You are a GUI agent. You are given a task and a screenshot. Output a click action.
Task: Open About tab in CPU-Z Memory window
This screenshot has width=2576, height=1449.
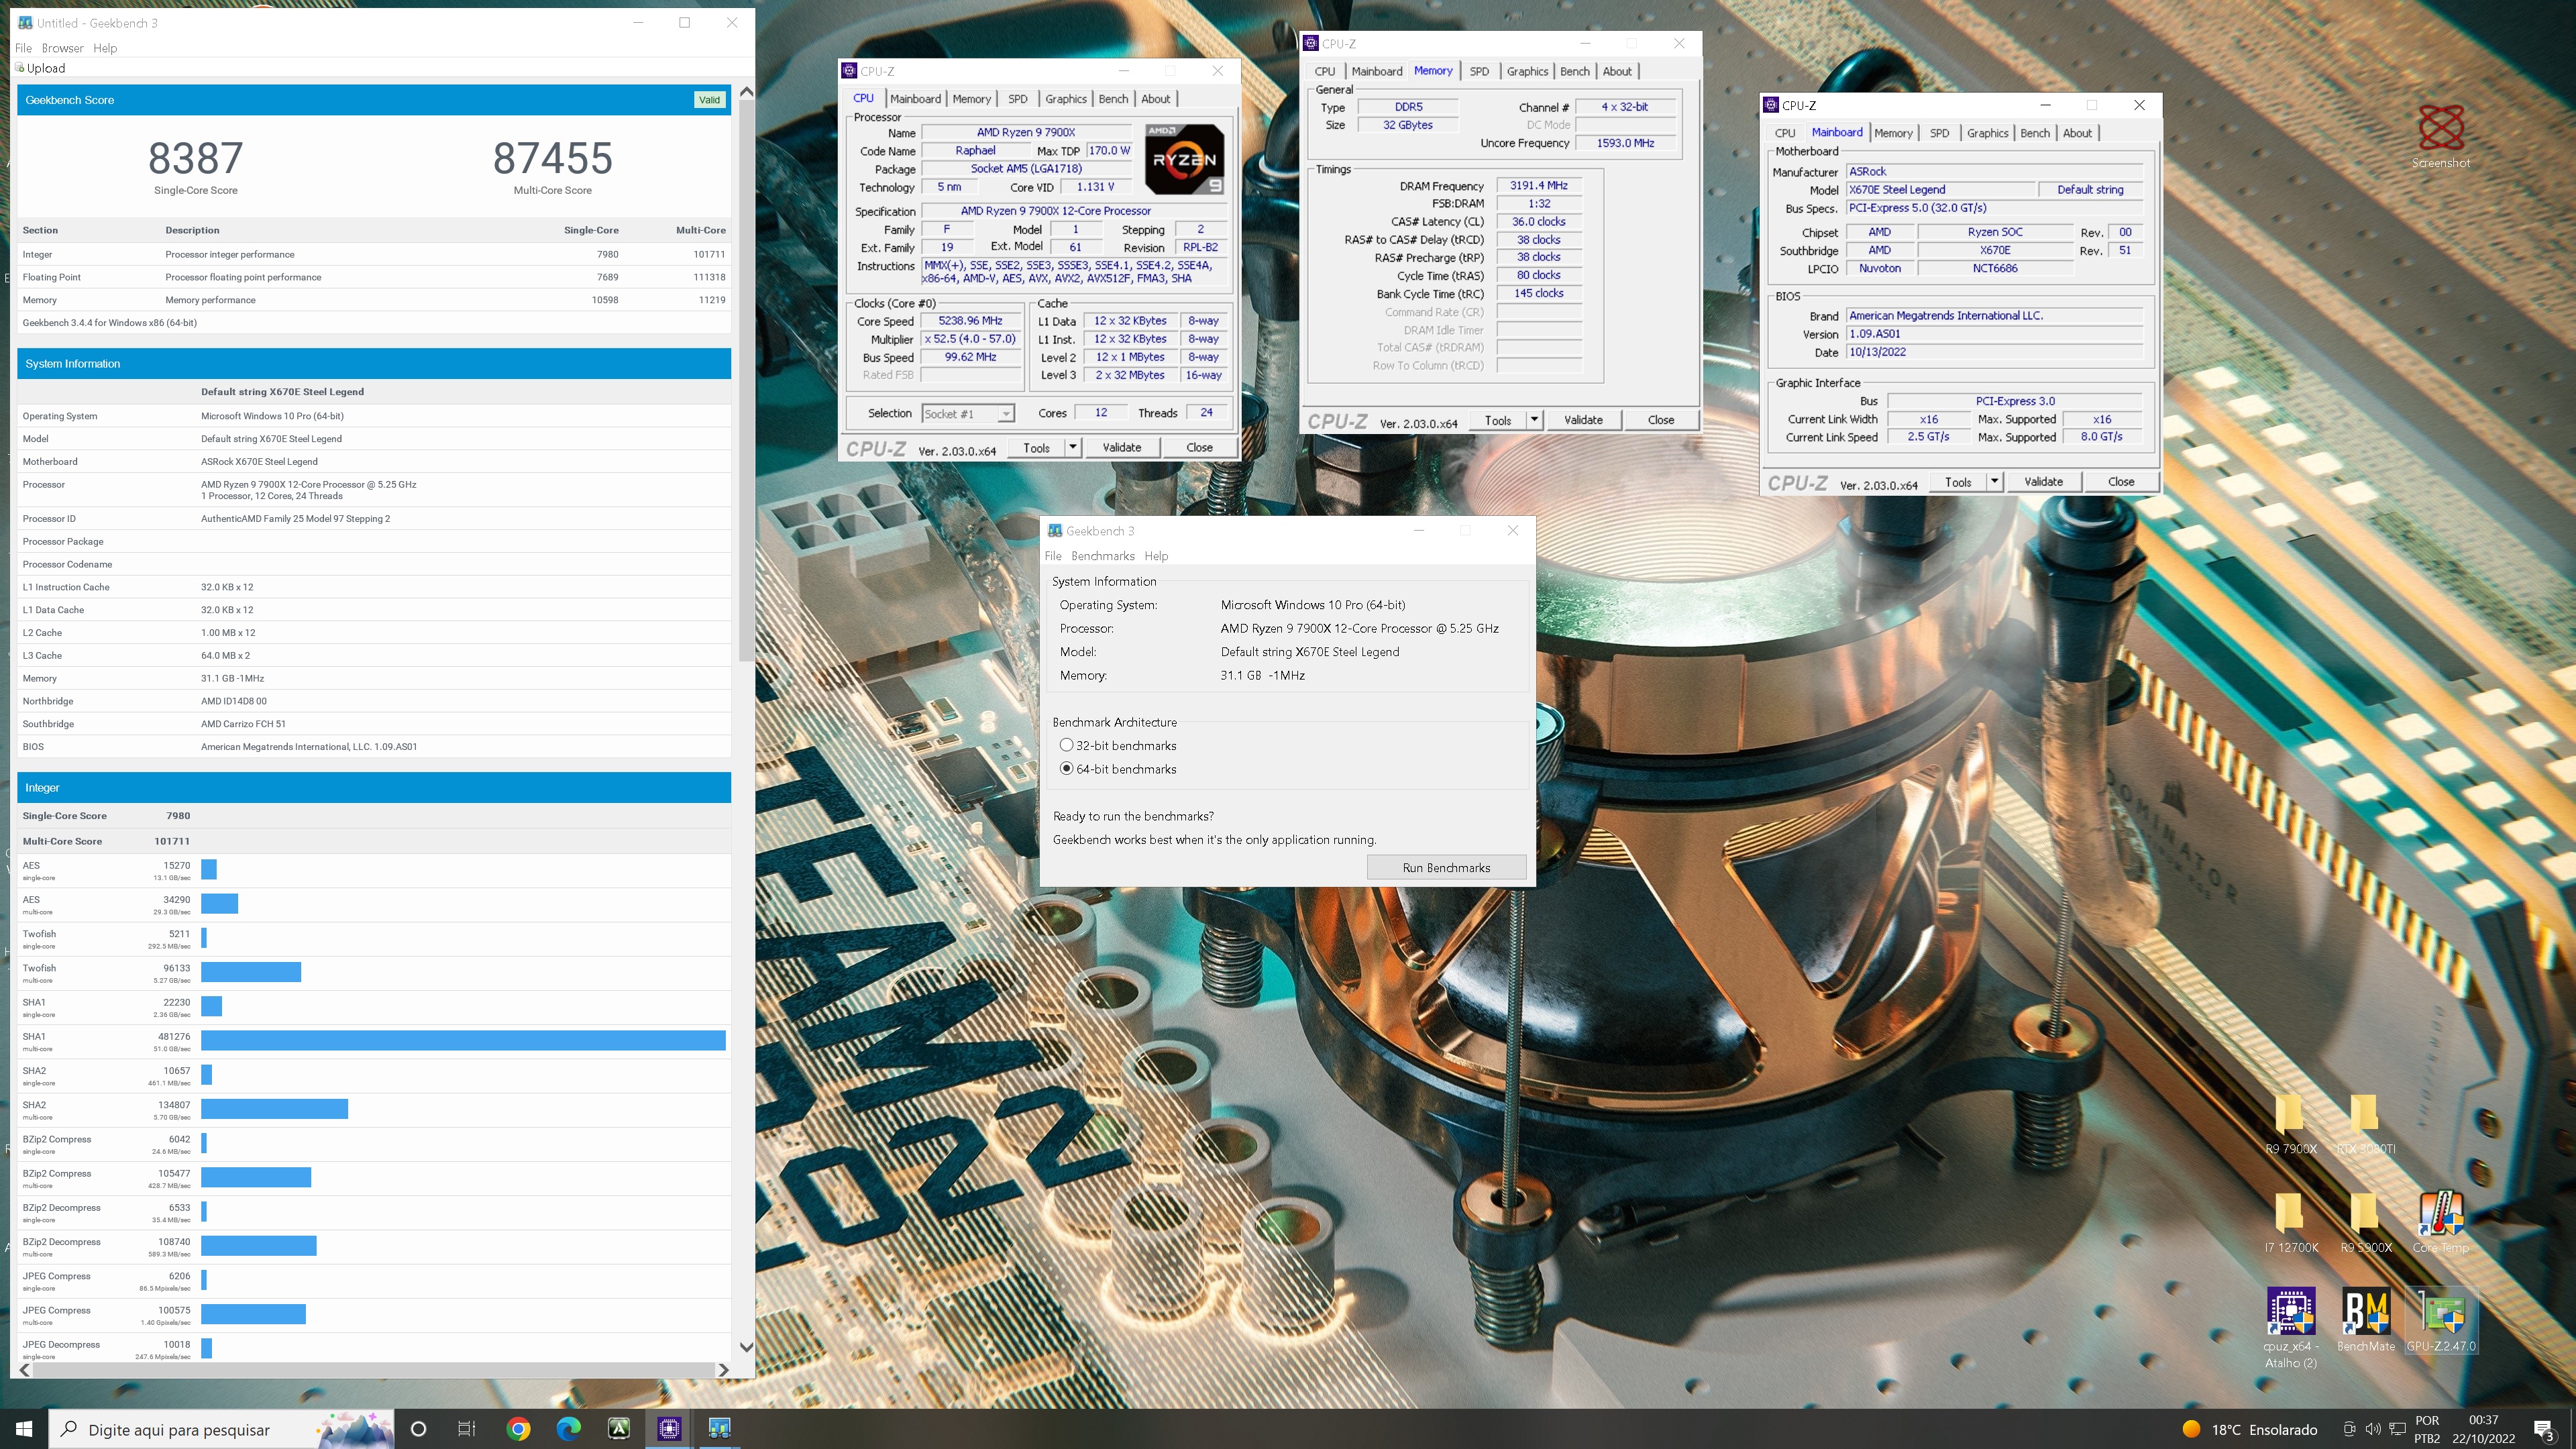click(x=1617, y=71)
